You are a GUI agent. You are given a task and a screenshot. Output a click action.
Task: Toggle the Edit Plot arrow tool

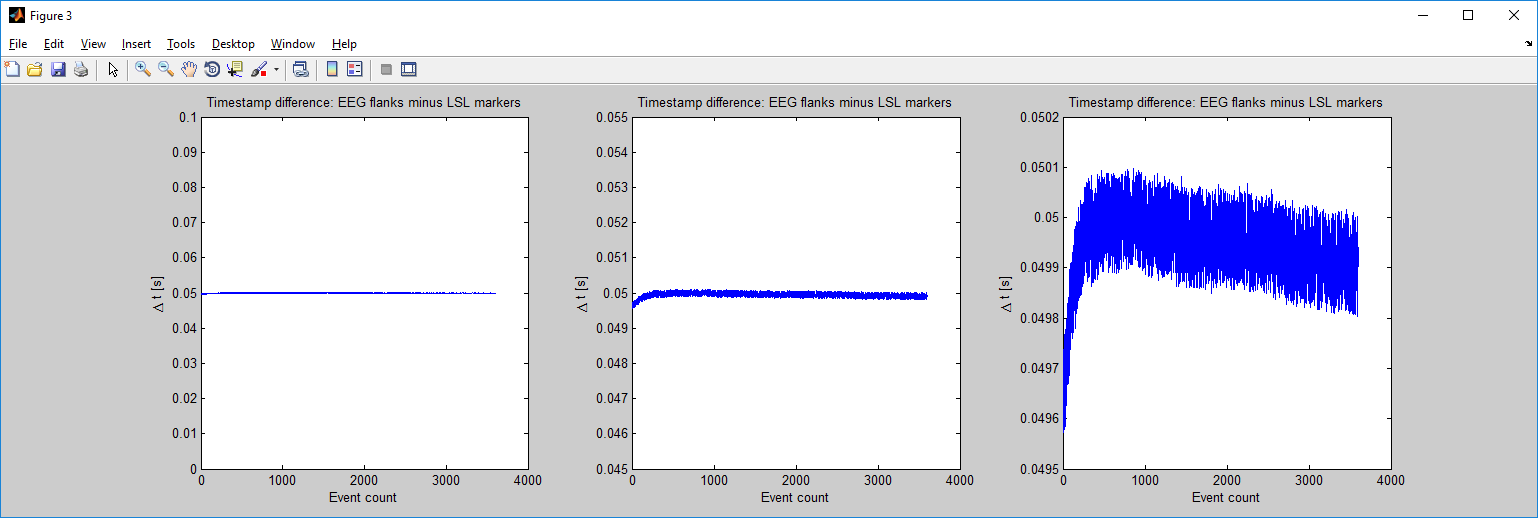(x=113, y=70)
